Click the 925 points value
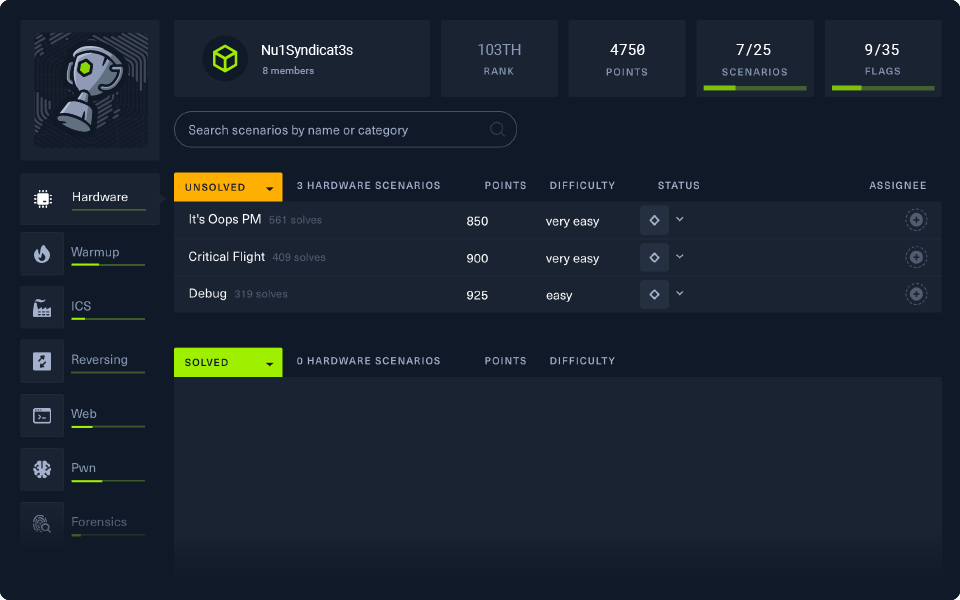The image size is (960, 600). [477, 295]
